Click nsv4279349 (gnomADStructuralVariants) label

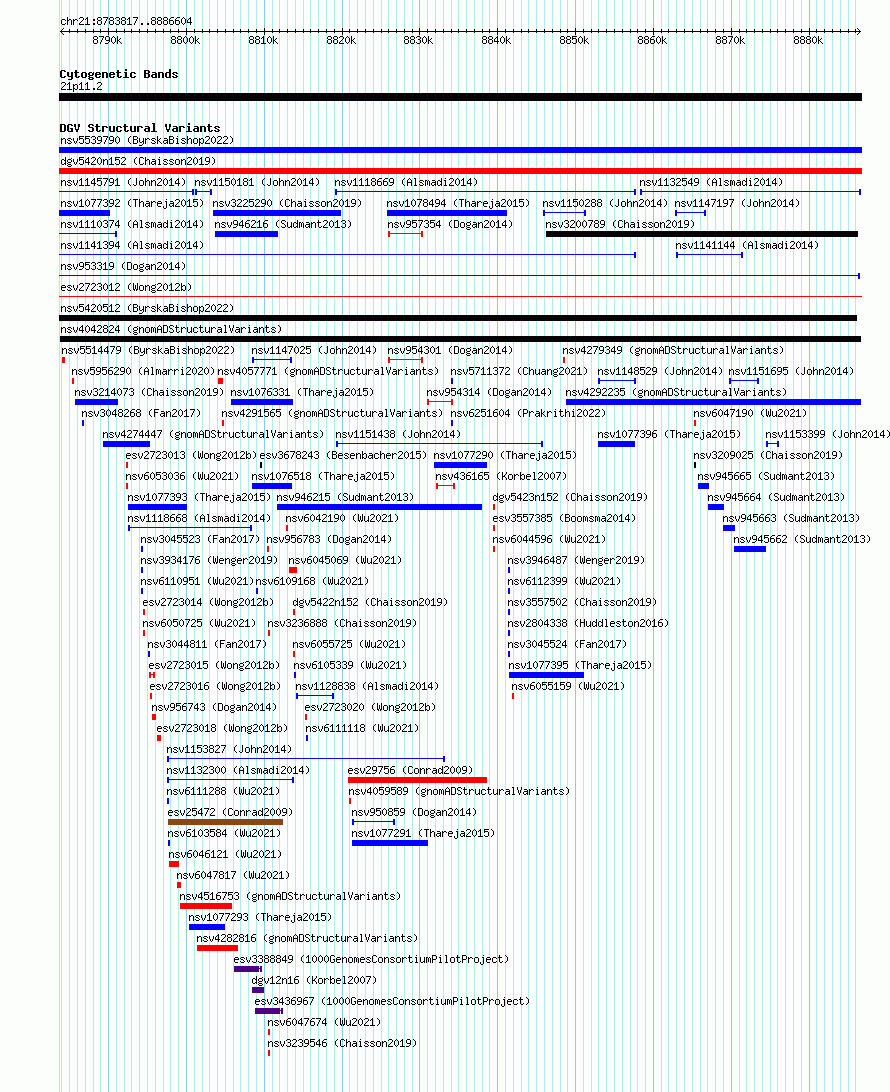[x=673, y=350]
